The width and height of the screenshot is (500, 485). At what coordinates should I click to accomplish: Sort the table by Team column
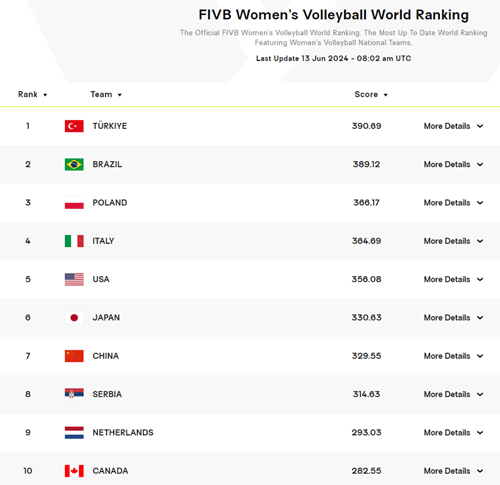106,95
